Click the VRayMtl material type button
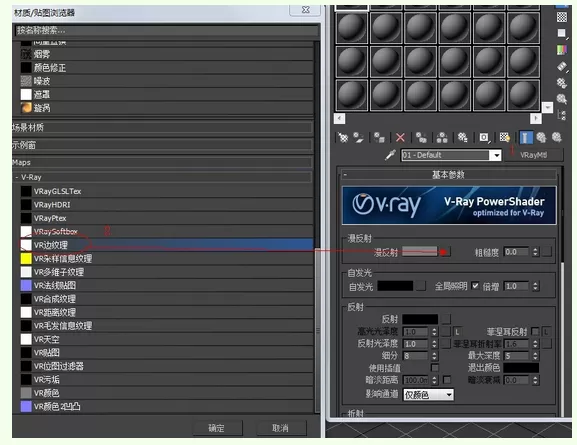 coord(534,155)
